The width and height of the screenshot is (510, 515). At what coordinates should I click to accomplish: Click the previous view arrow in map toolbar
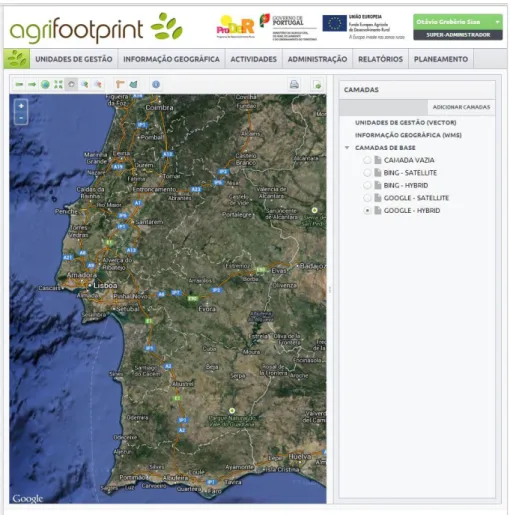(19, 85)
